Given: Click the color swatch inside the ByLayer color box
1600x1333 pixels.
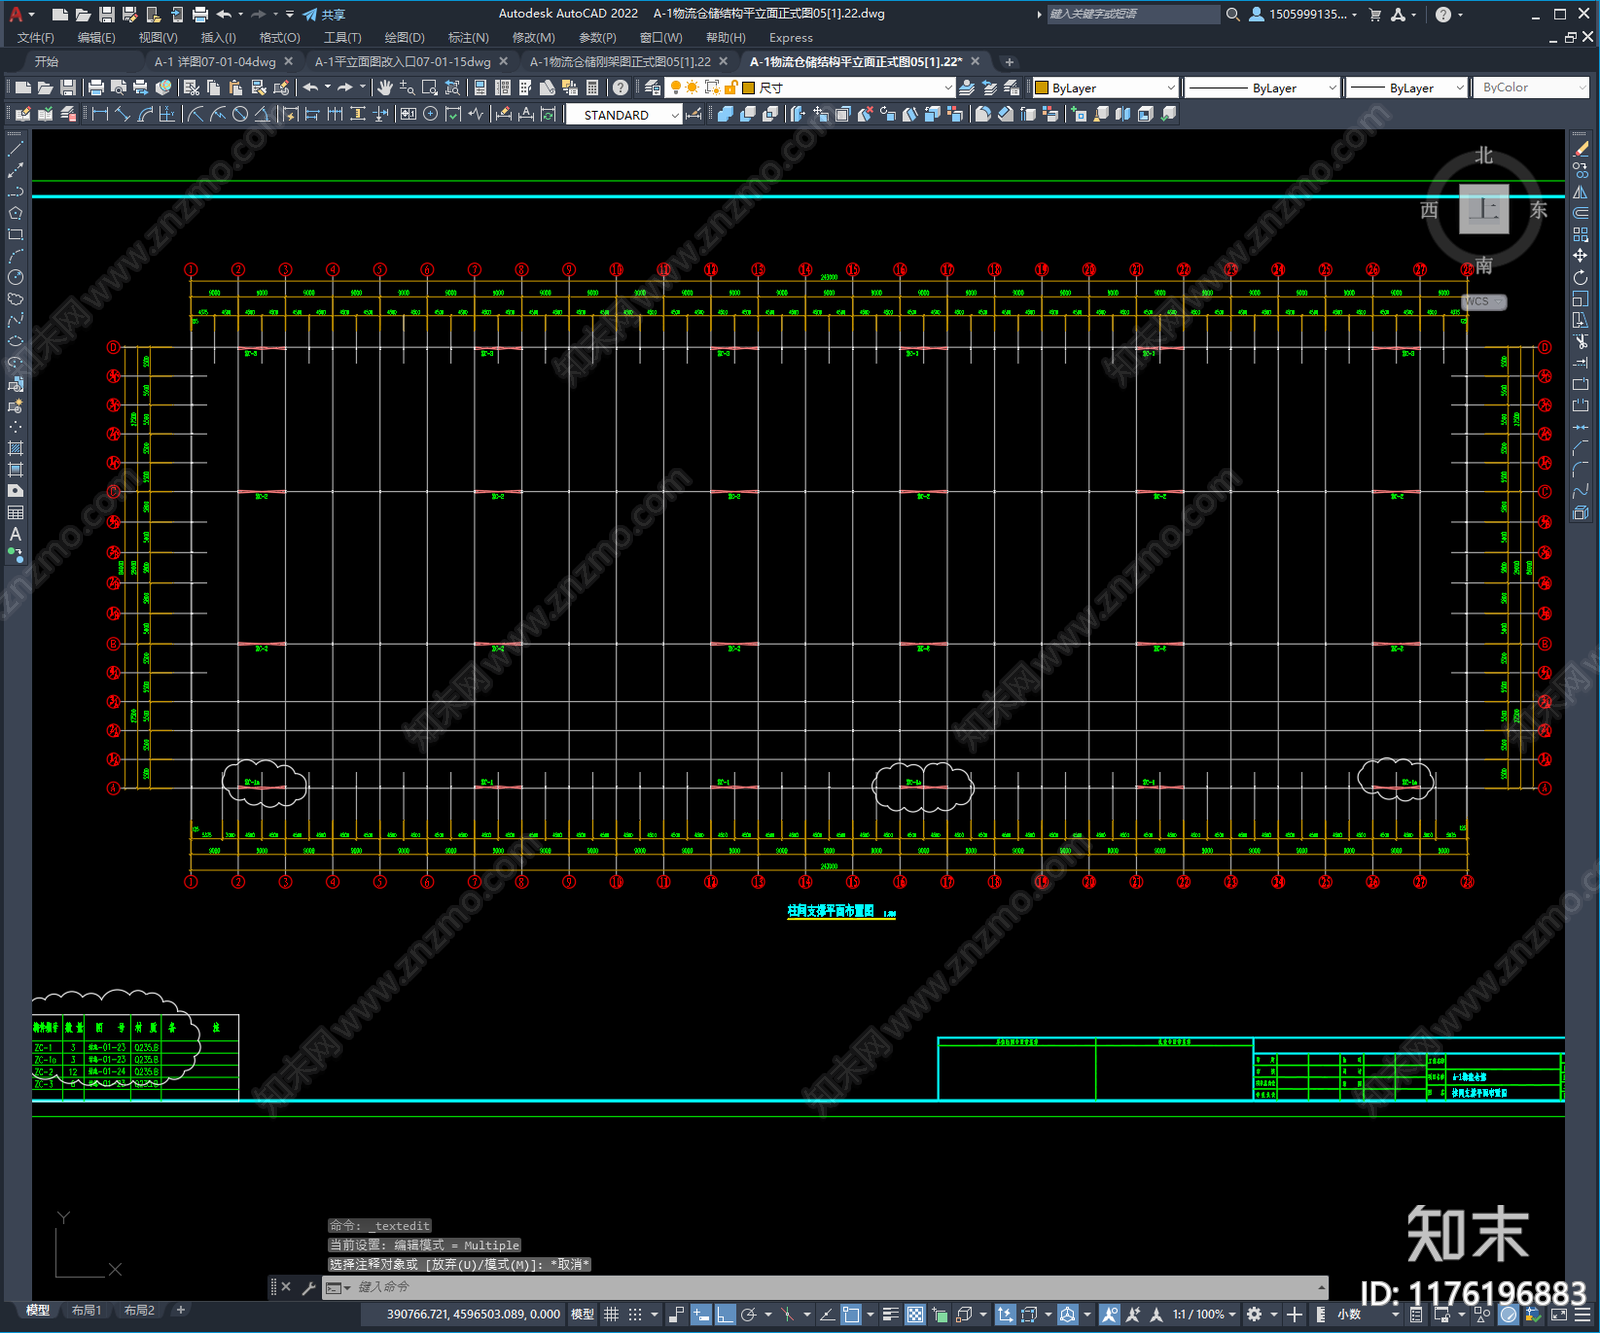Looking at the screenshot, I should pos(1041,88).
